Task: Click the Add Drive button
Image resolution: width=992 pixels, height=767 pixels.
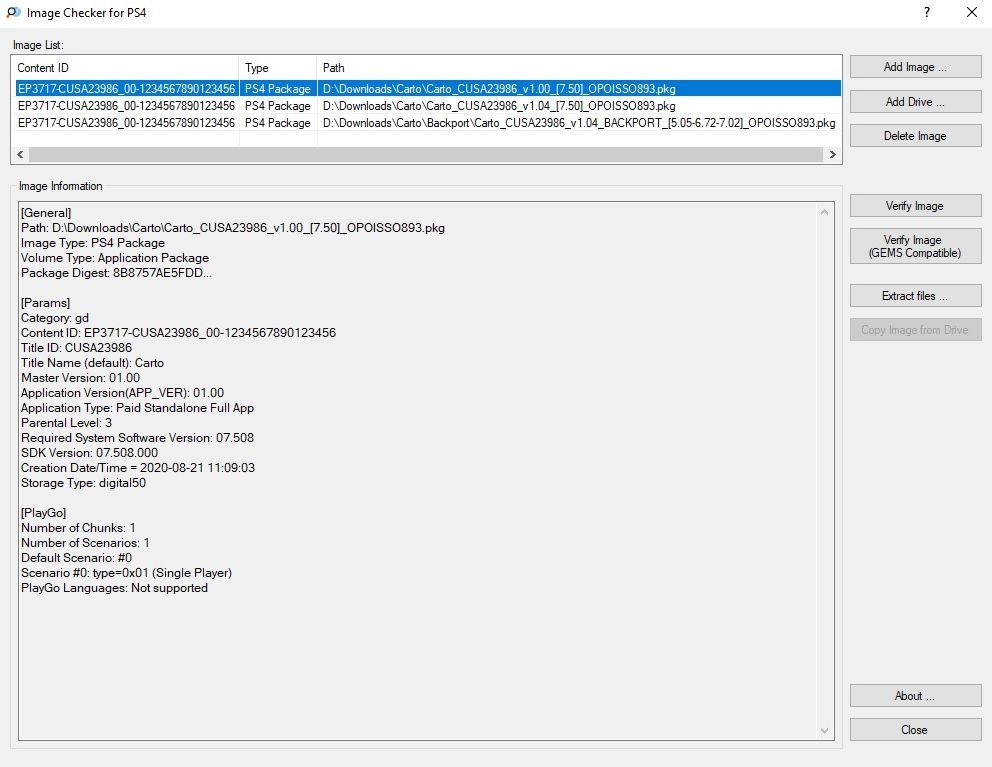Action: (915, 101)
